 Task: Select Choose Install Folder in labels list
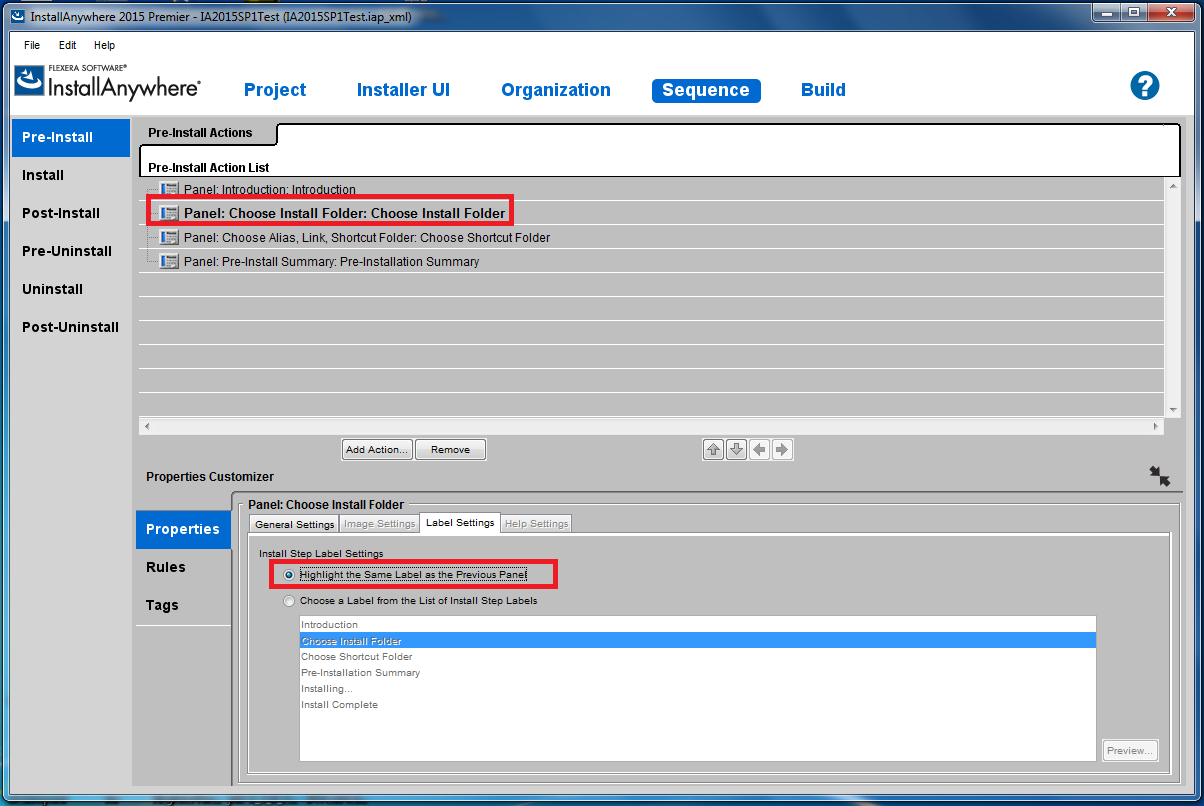(x=698, y=641)
